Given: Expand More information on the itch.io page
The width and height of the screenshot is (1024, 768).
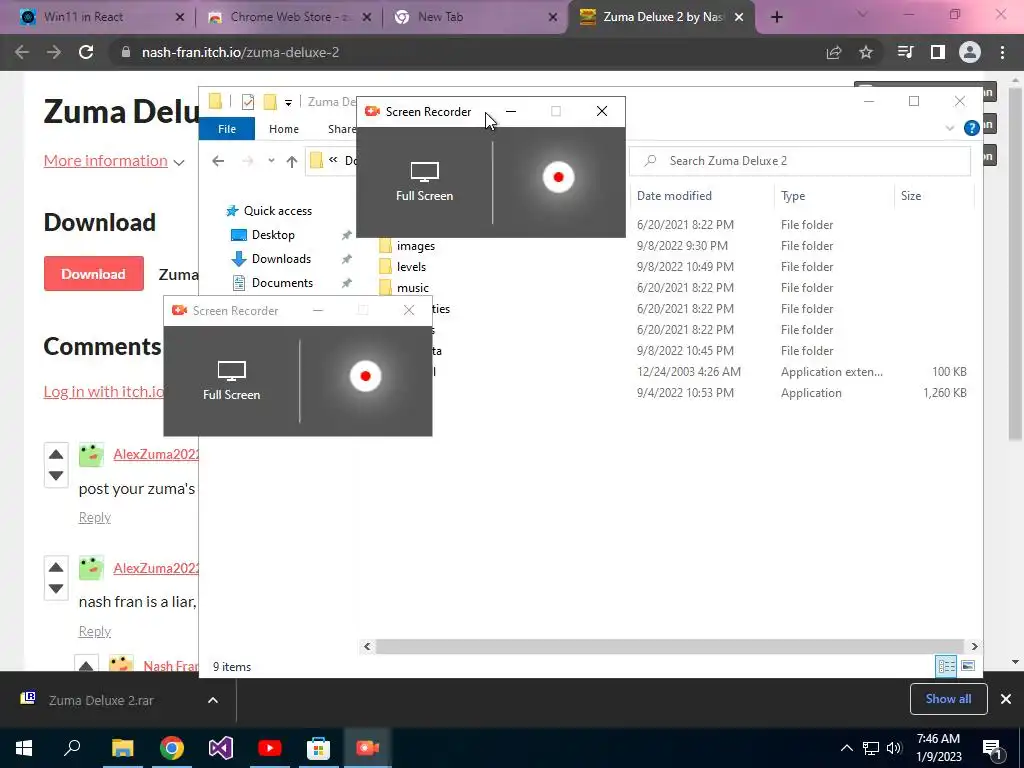Looking at the screenshot, I should tap(114, 161).
